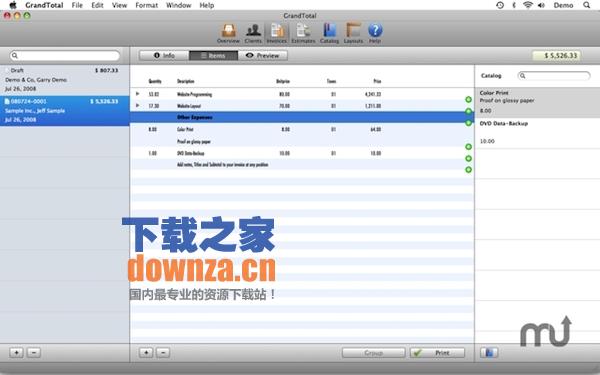This screenshot has height=375, width=600.
Task: Click the Group button
Action: (x=373, y=353)
